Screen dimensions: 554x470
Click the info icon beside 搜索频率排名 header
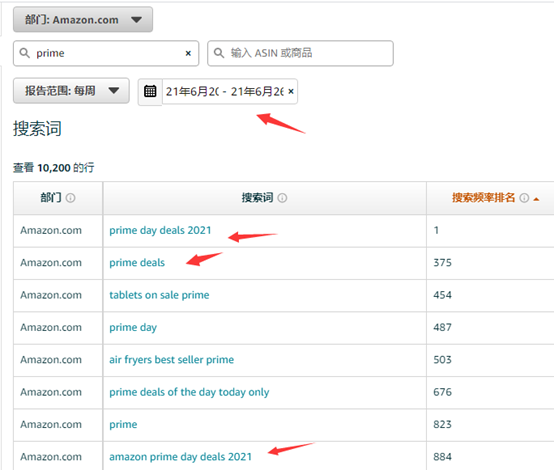tap(524, 198)
